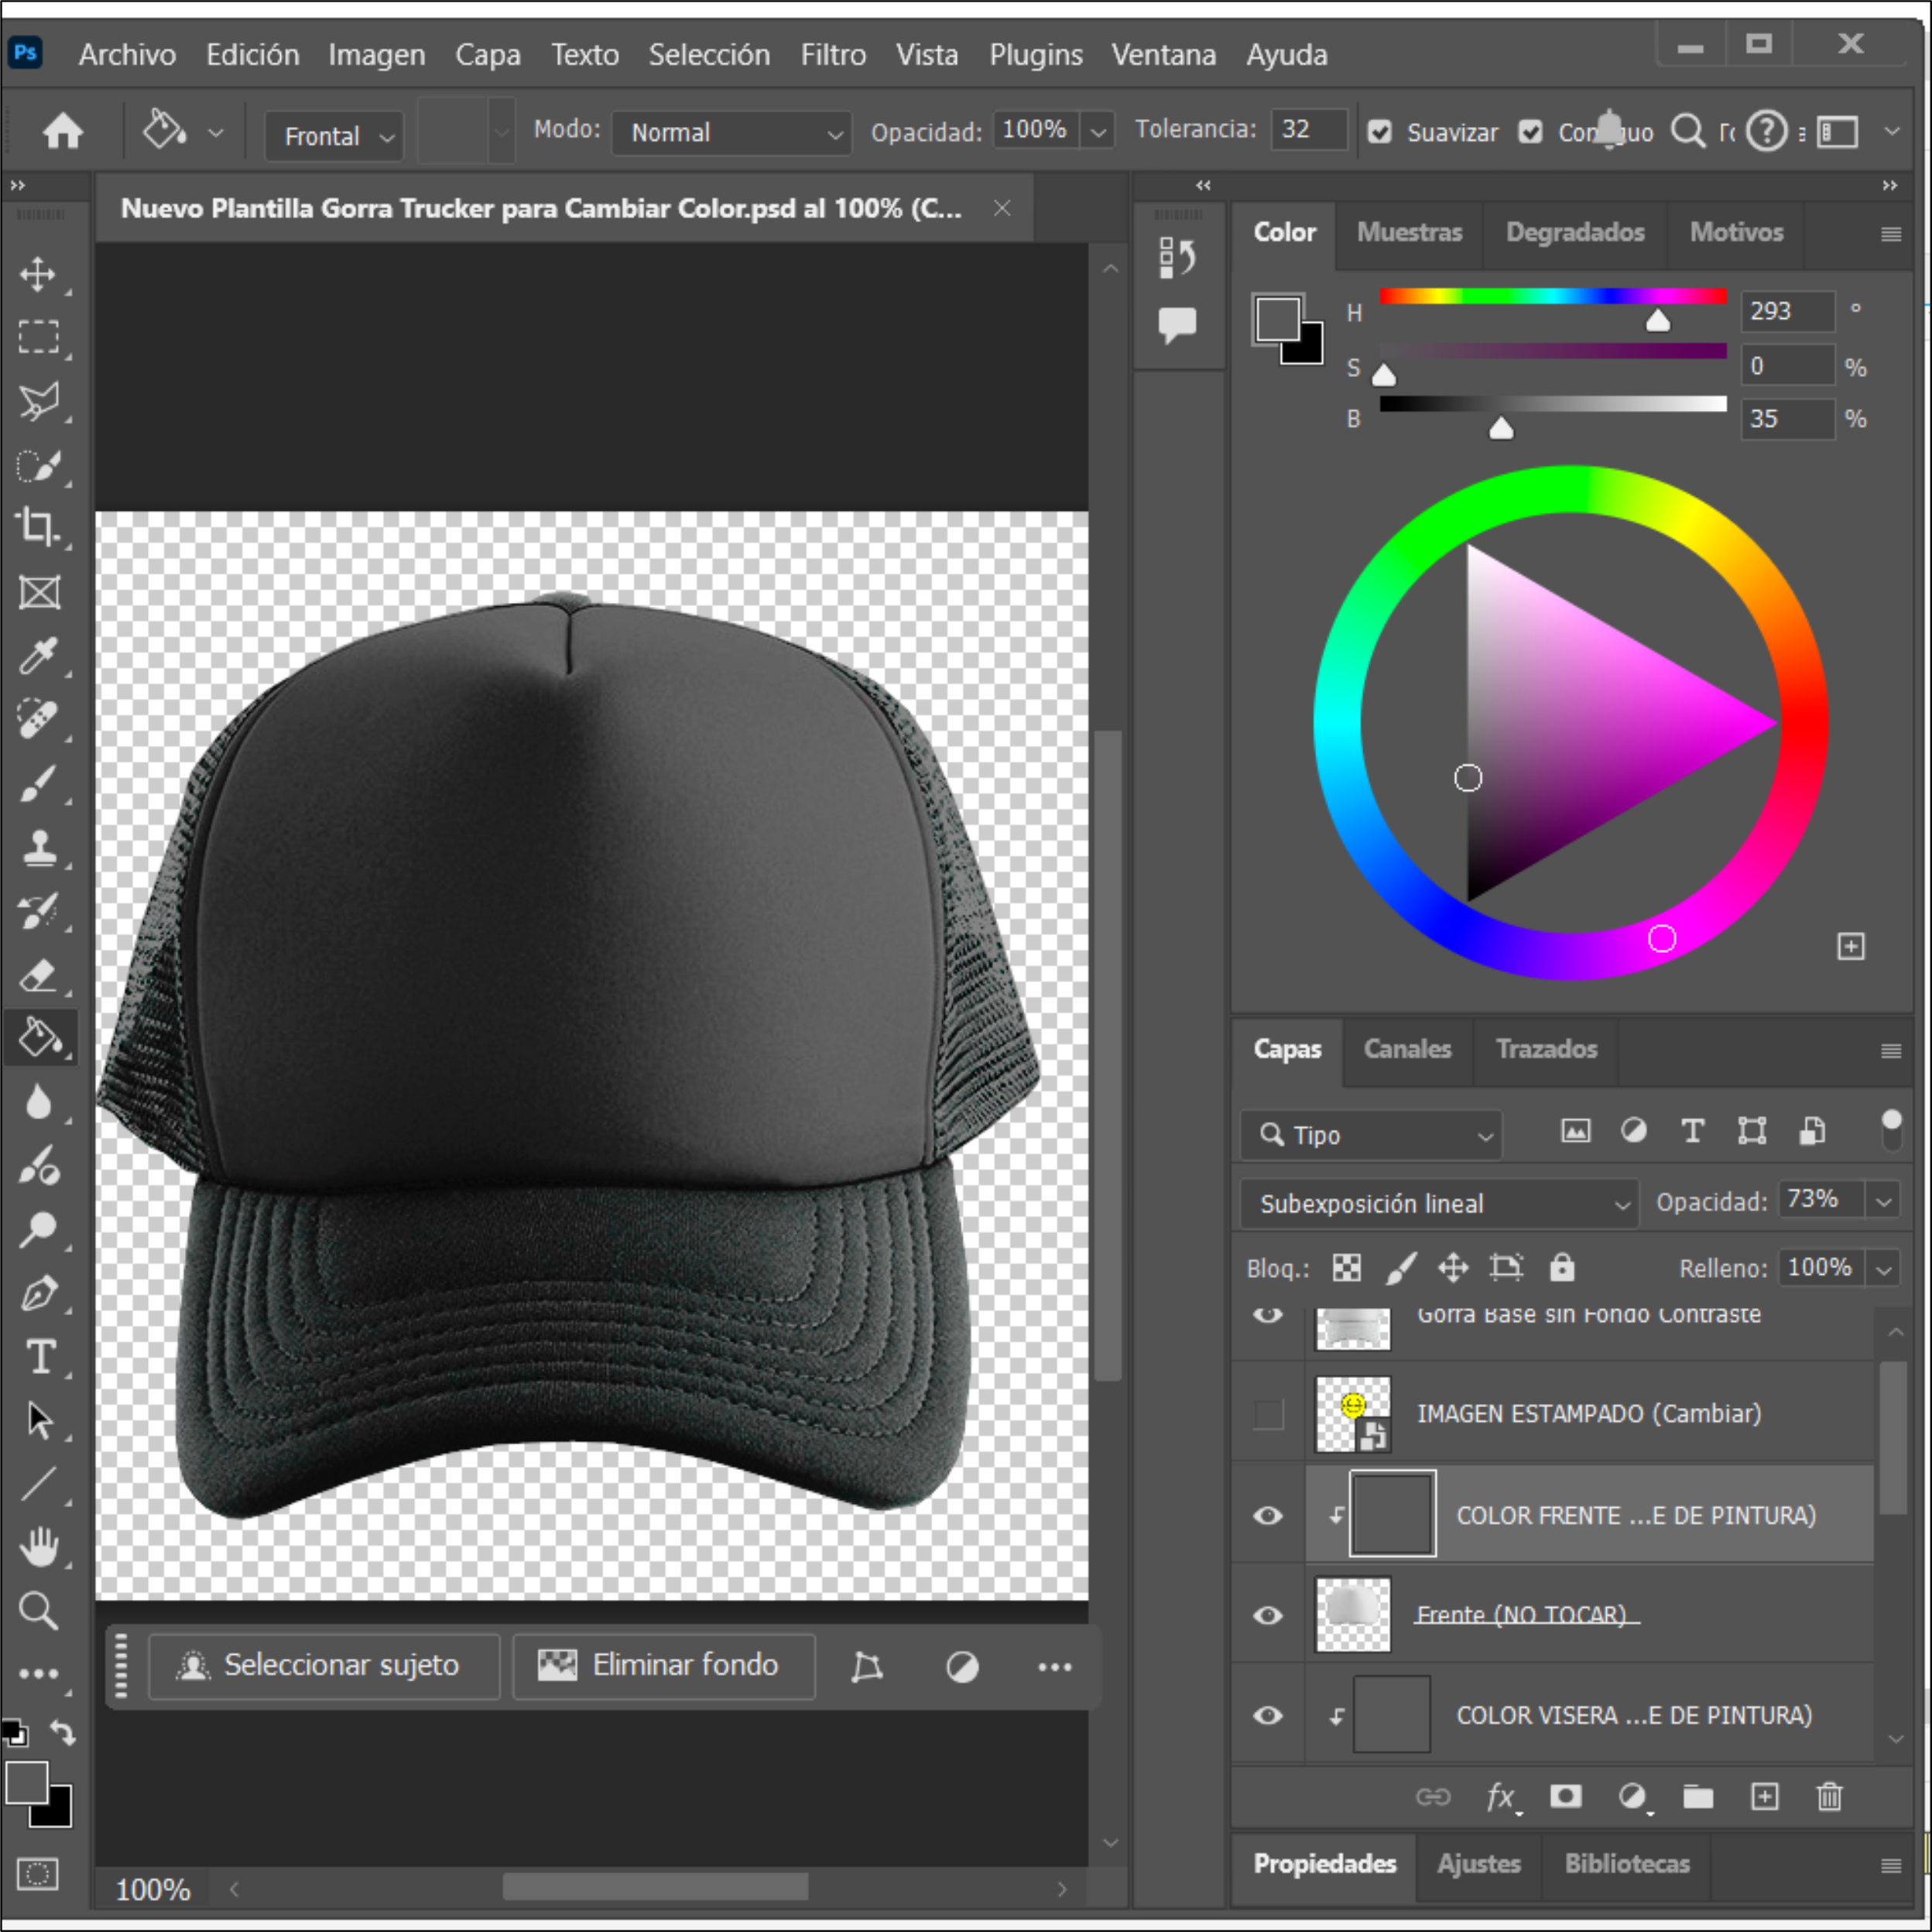Uncheck the Suavizar checkbox

(x=1380, y=132)
